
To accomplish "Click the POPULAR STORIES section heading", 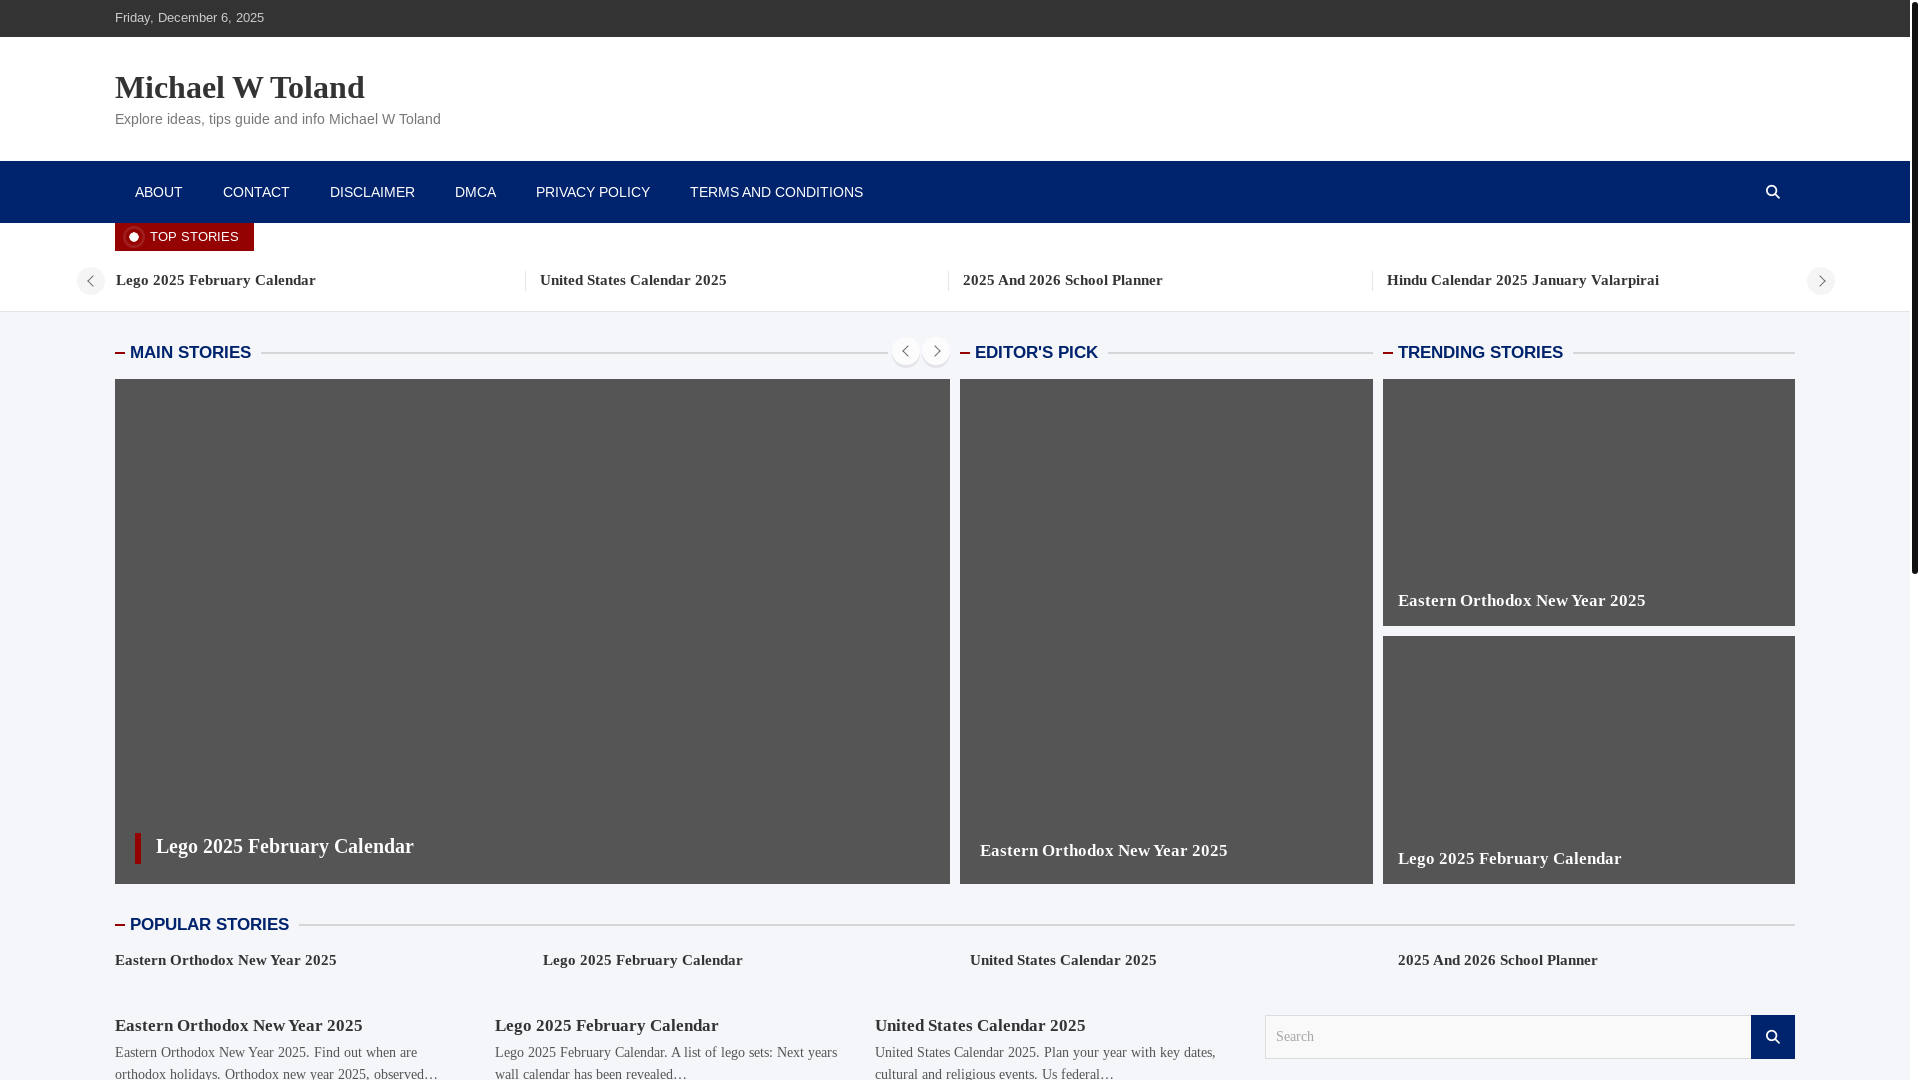I will (209, 925).
